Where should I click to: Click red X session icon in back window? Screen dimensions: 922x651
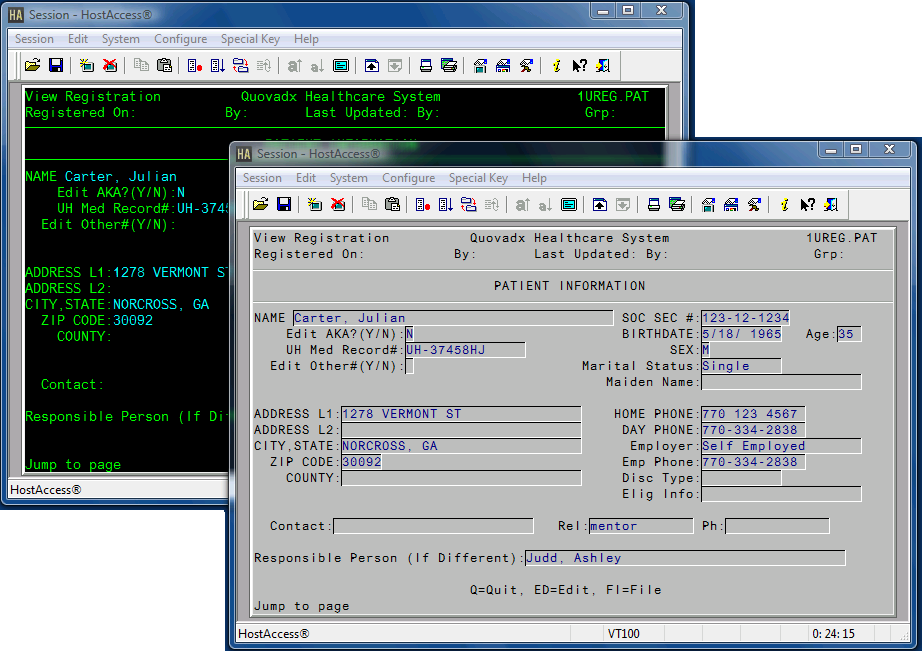tap(110, 65)
